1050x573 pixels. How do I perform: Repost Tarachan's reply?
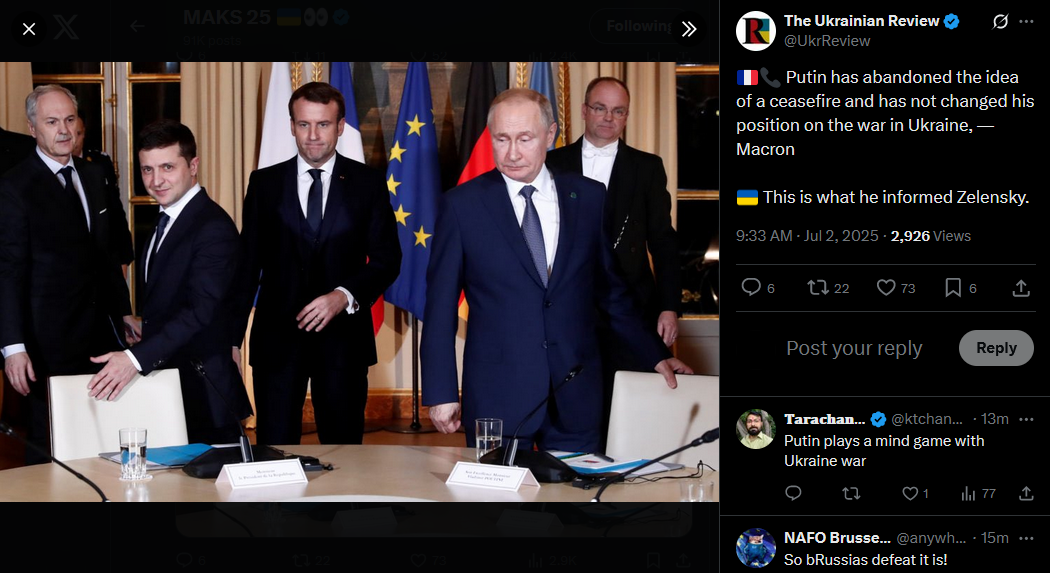pyautogui.click(x=851, y=493)
